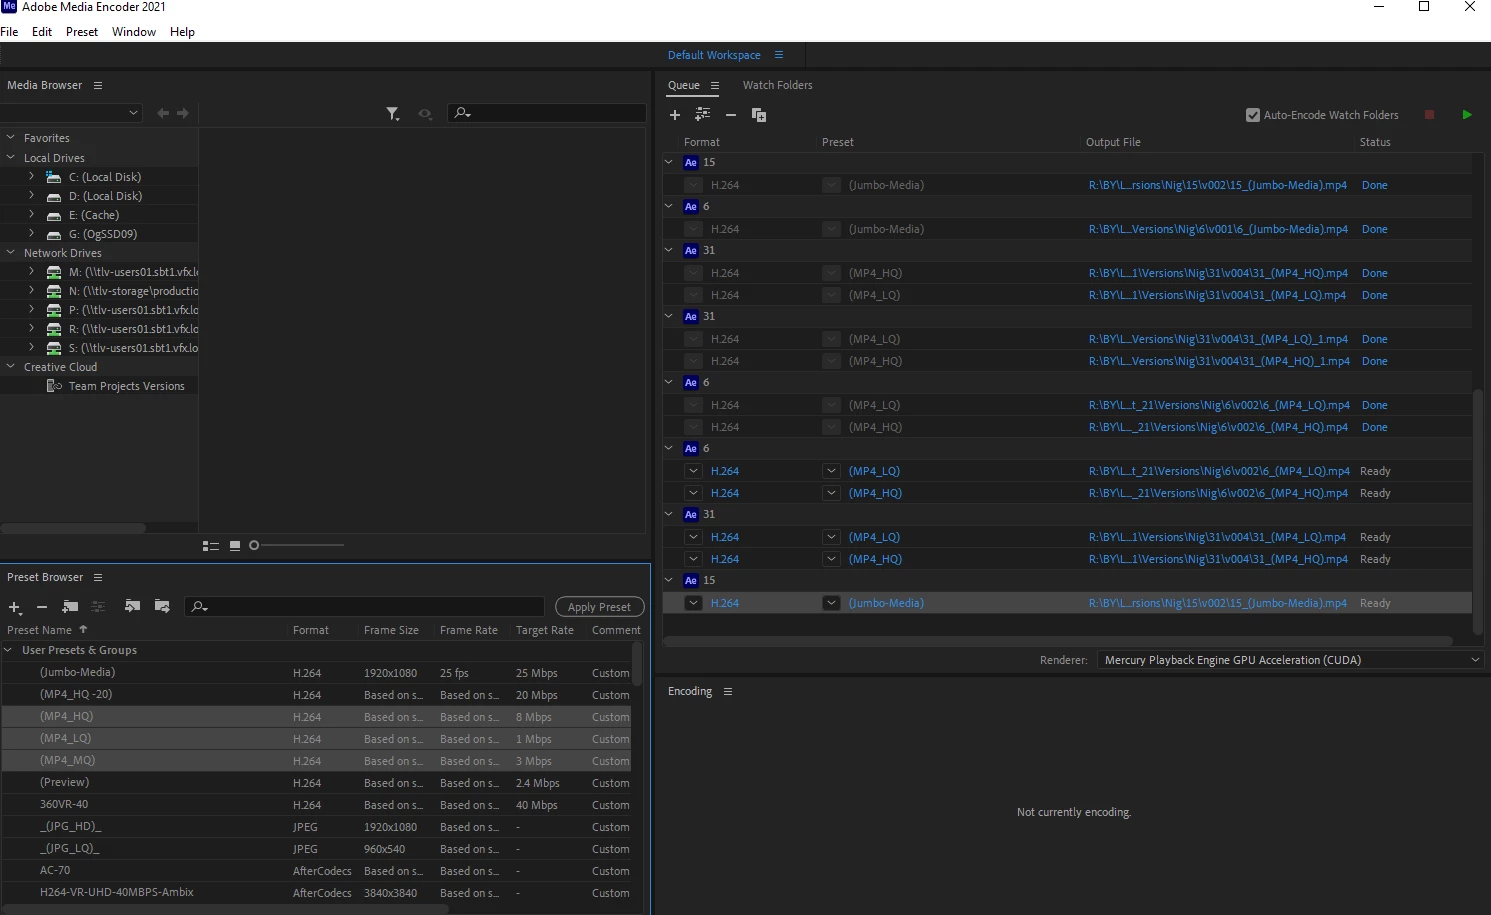
Task: Stop the queue with red stop button
Action: pos(1430,115)
